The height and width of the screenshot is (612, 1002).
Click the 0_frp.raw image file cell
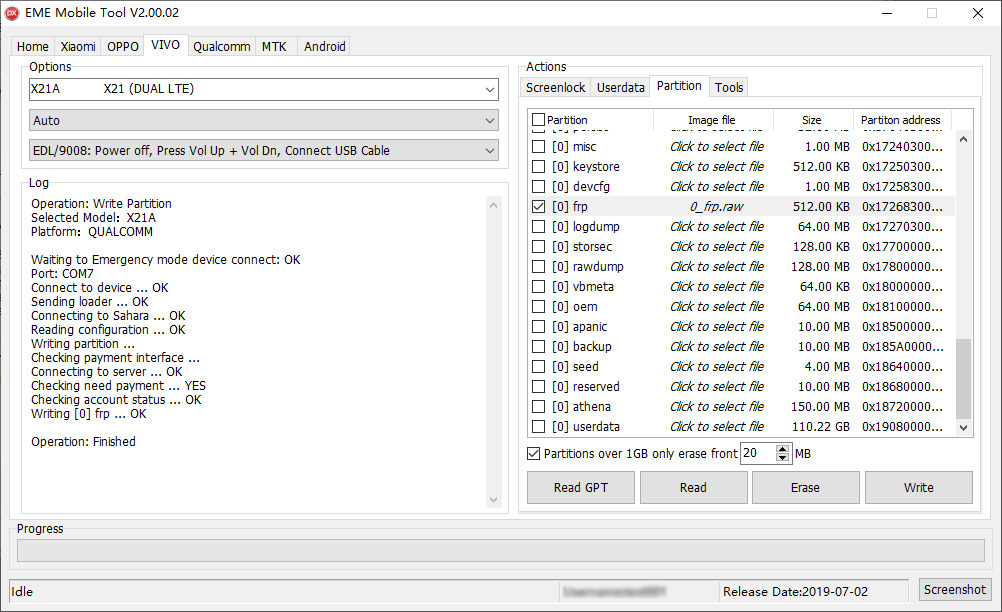(716, 207)
